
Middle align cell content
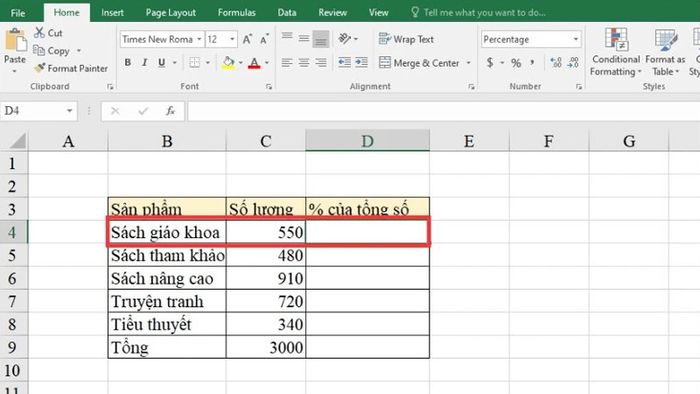(x=304, y=39)
